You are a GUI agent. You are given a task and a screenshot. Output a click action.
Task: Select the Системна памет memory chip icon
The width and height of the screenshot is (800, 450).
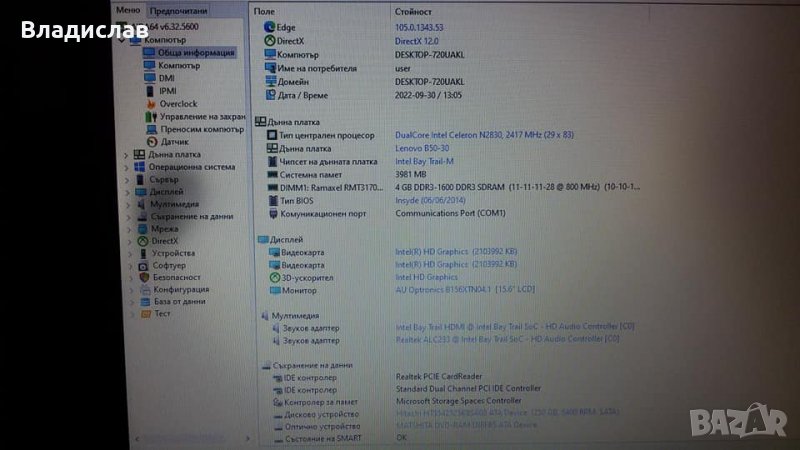tap(272, 174)
